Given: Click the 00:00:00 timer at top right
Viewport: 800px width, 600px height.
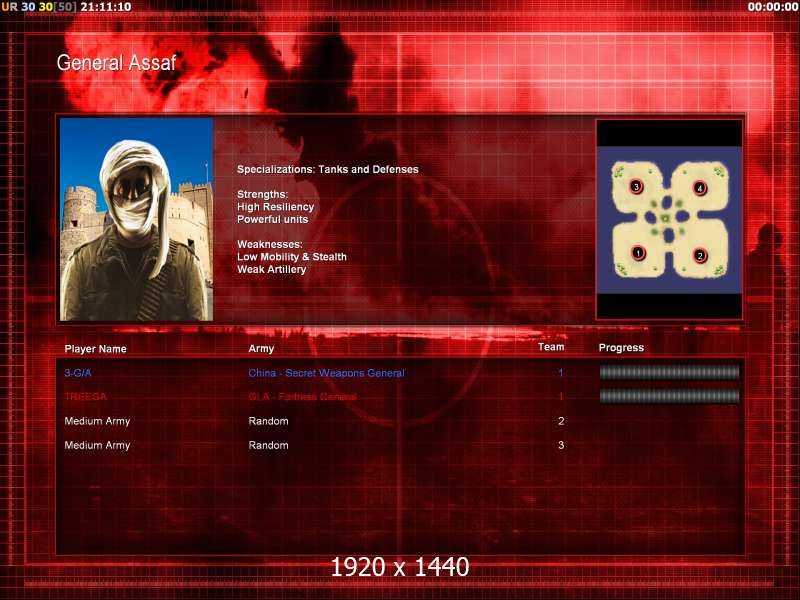Looking at the screenshot, I should click(772, 7).
